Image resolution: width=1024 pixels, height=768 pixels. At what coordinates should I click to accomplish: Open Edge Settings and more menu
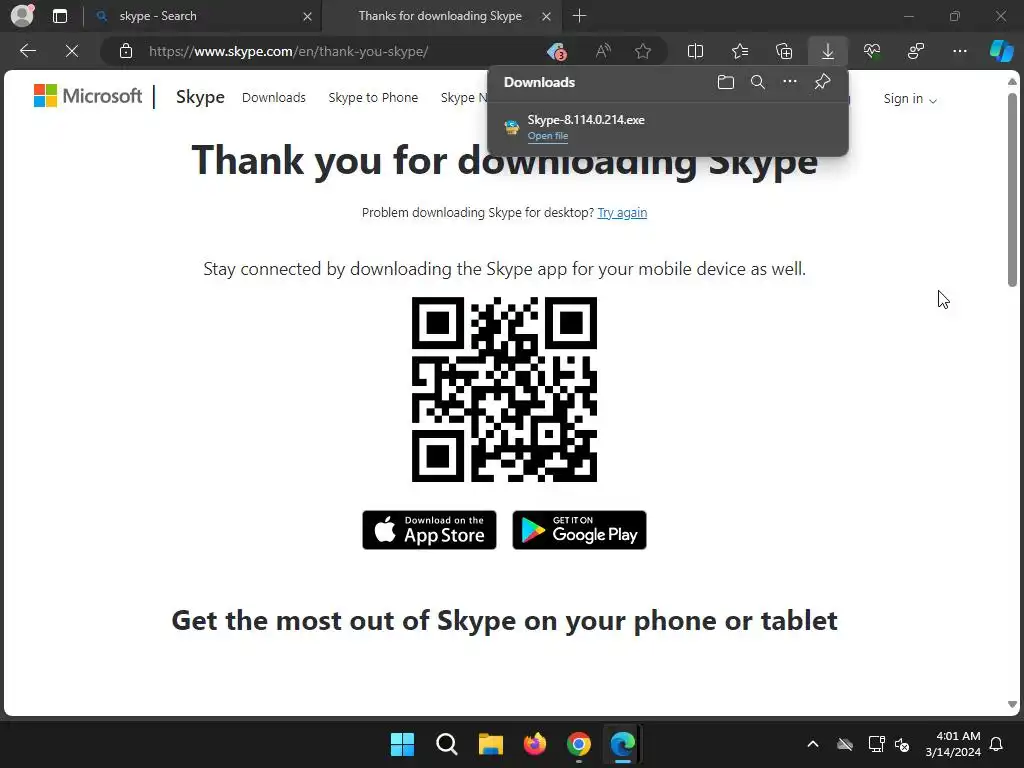tap(959, 51)
